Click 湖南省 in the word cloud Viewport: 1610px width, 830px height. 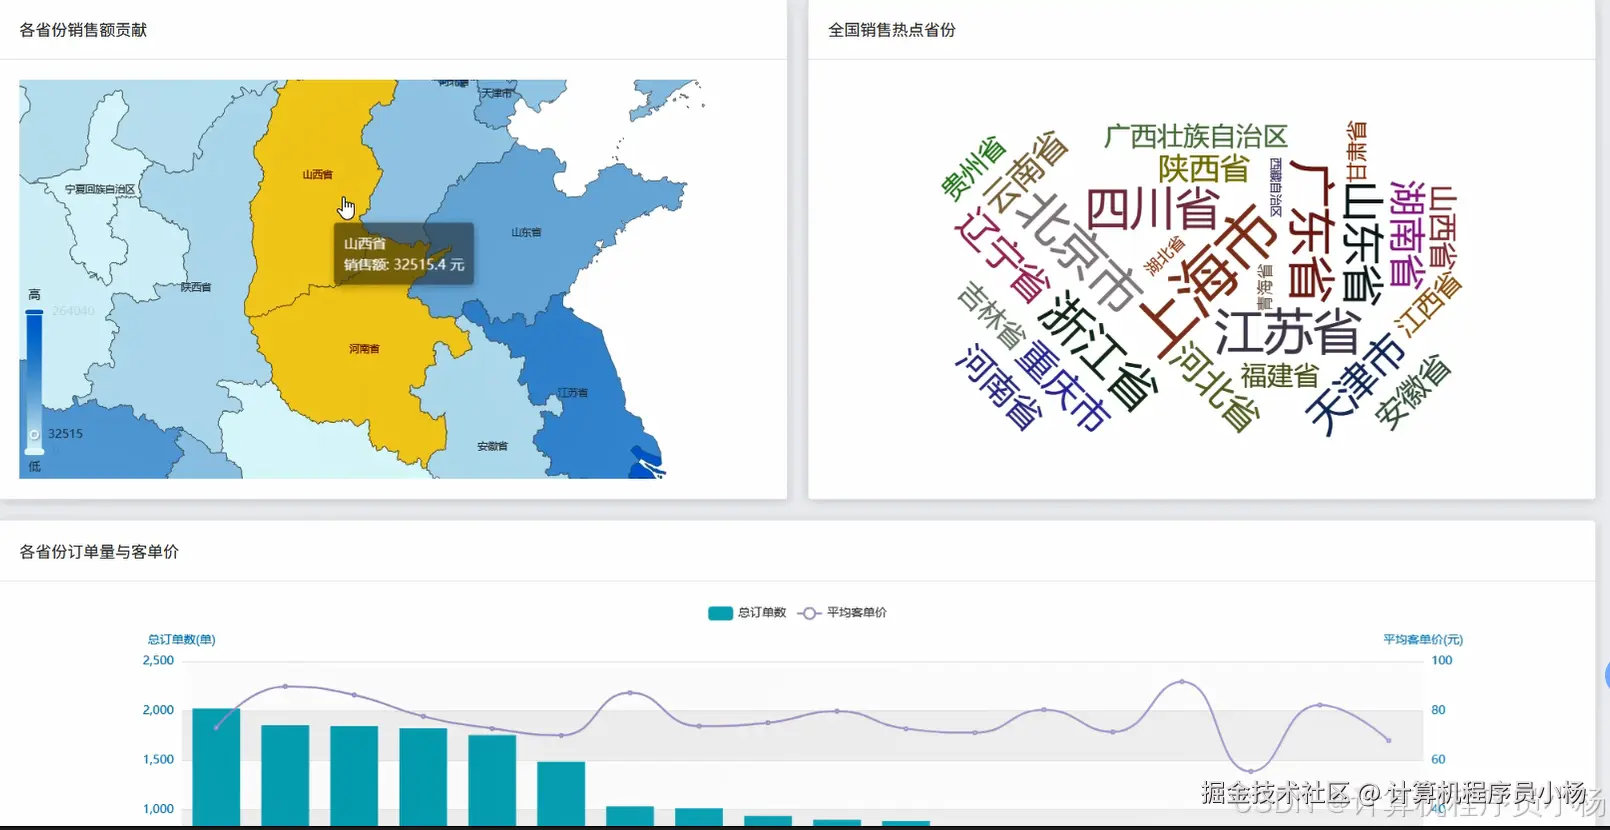(1408, 235)
